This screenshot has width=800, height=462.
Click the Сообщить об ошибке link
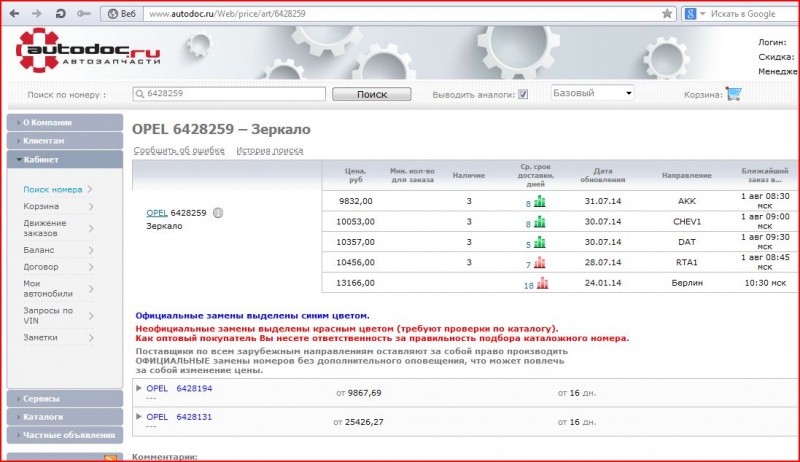point(177,150)
